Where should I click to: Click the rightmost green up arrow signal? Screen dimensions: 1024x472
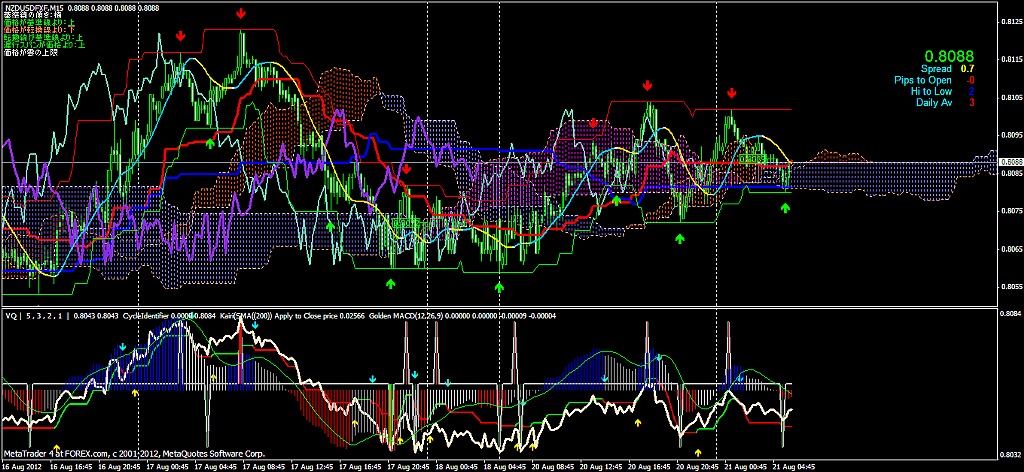tap(785, 207)
